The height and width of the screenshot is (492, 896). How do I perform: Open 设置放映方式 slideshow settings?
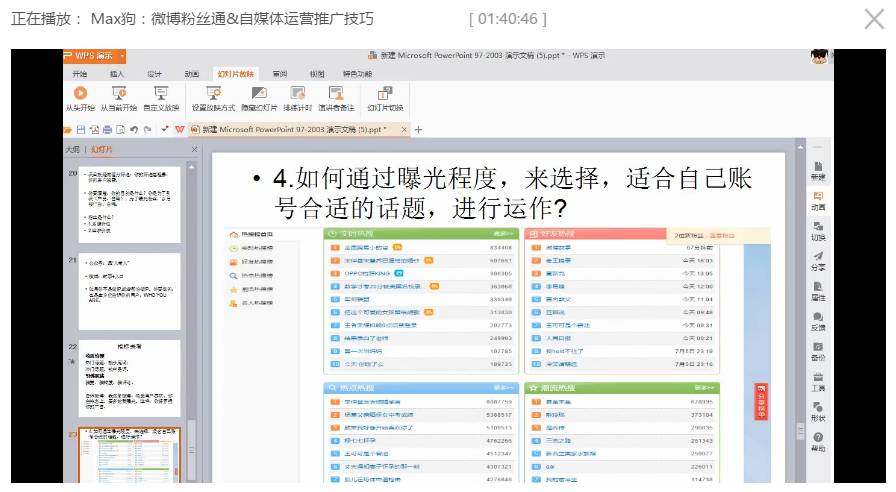click(x=213, y=98)
